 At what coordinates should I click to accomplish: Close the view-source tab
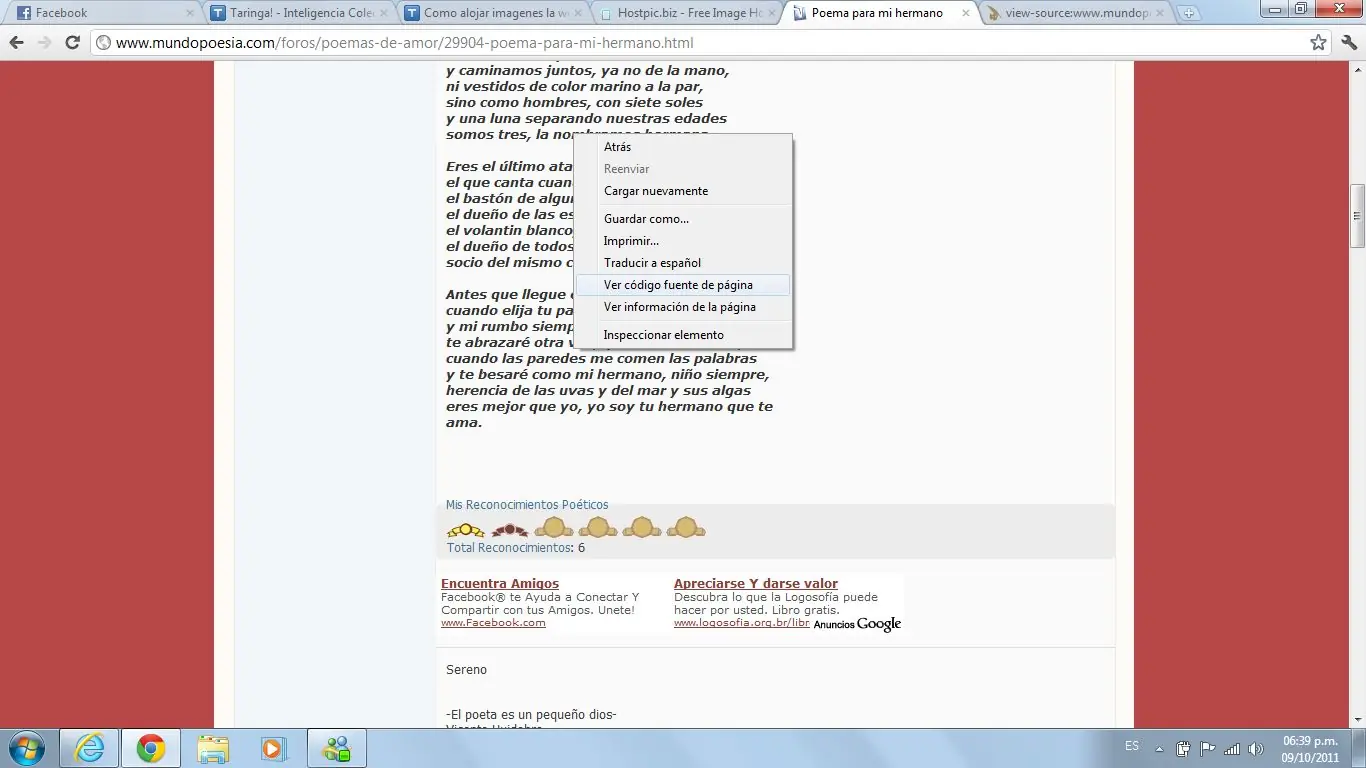(x=1159, y=14)
